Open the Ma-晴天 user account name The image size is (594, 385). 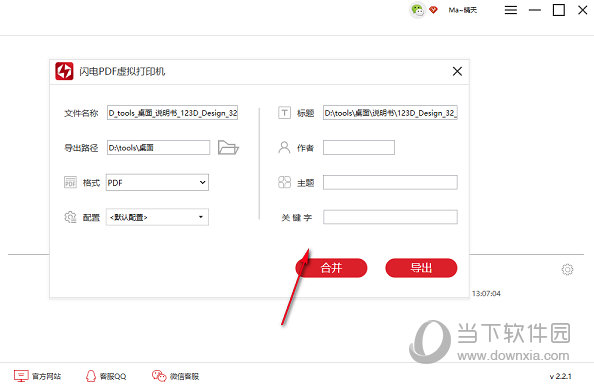coord(463,10)
